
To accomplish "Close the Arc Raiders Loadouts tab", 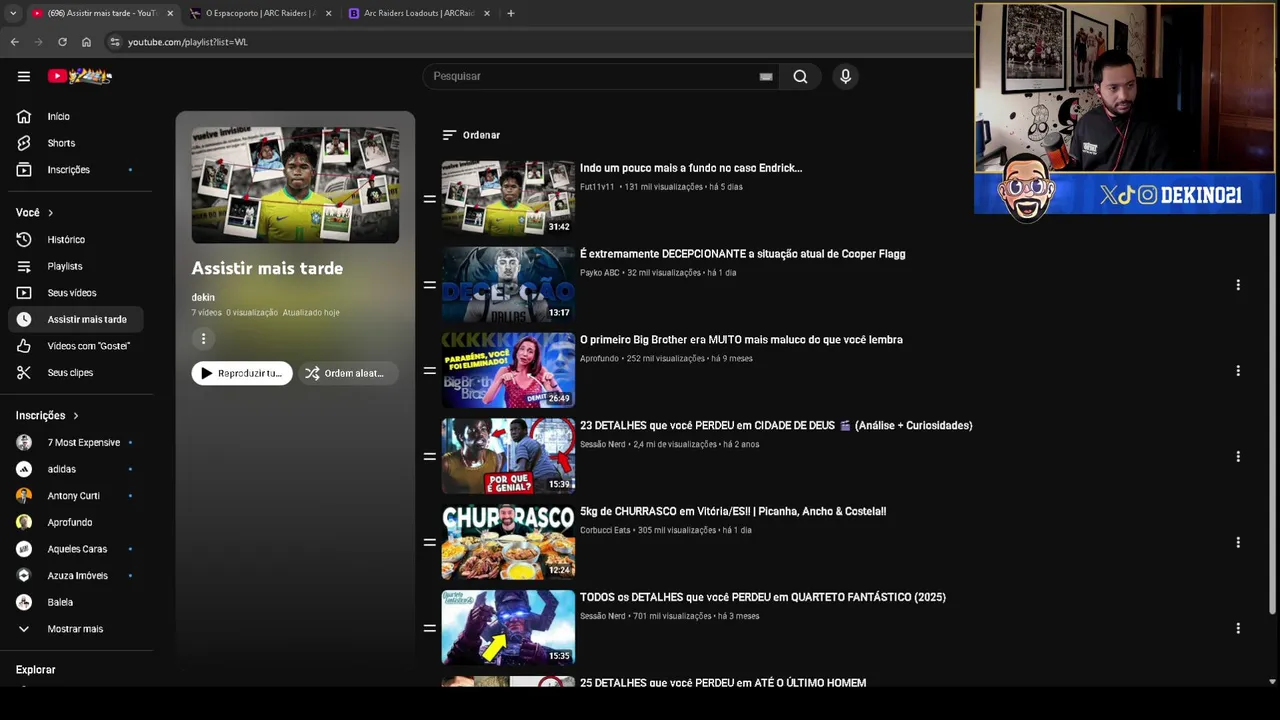I will [487, 13].
